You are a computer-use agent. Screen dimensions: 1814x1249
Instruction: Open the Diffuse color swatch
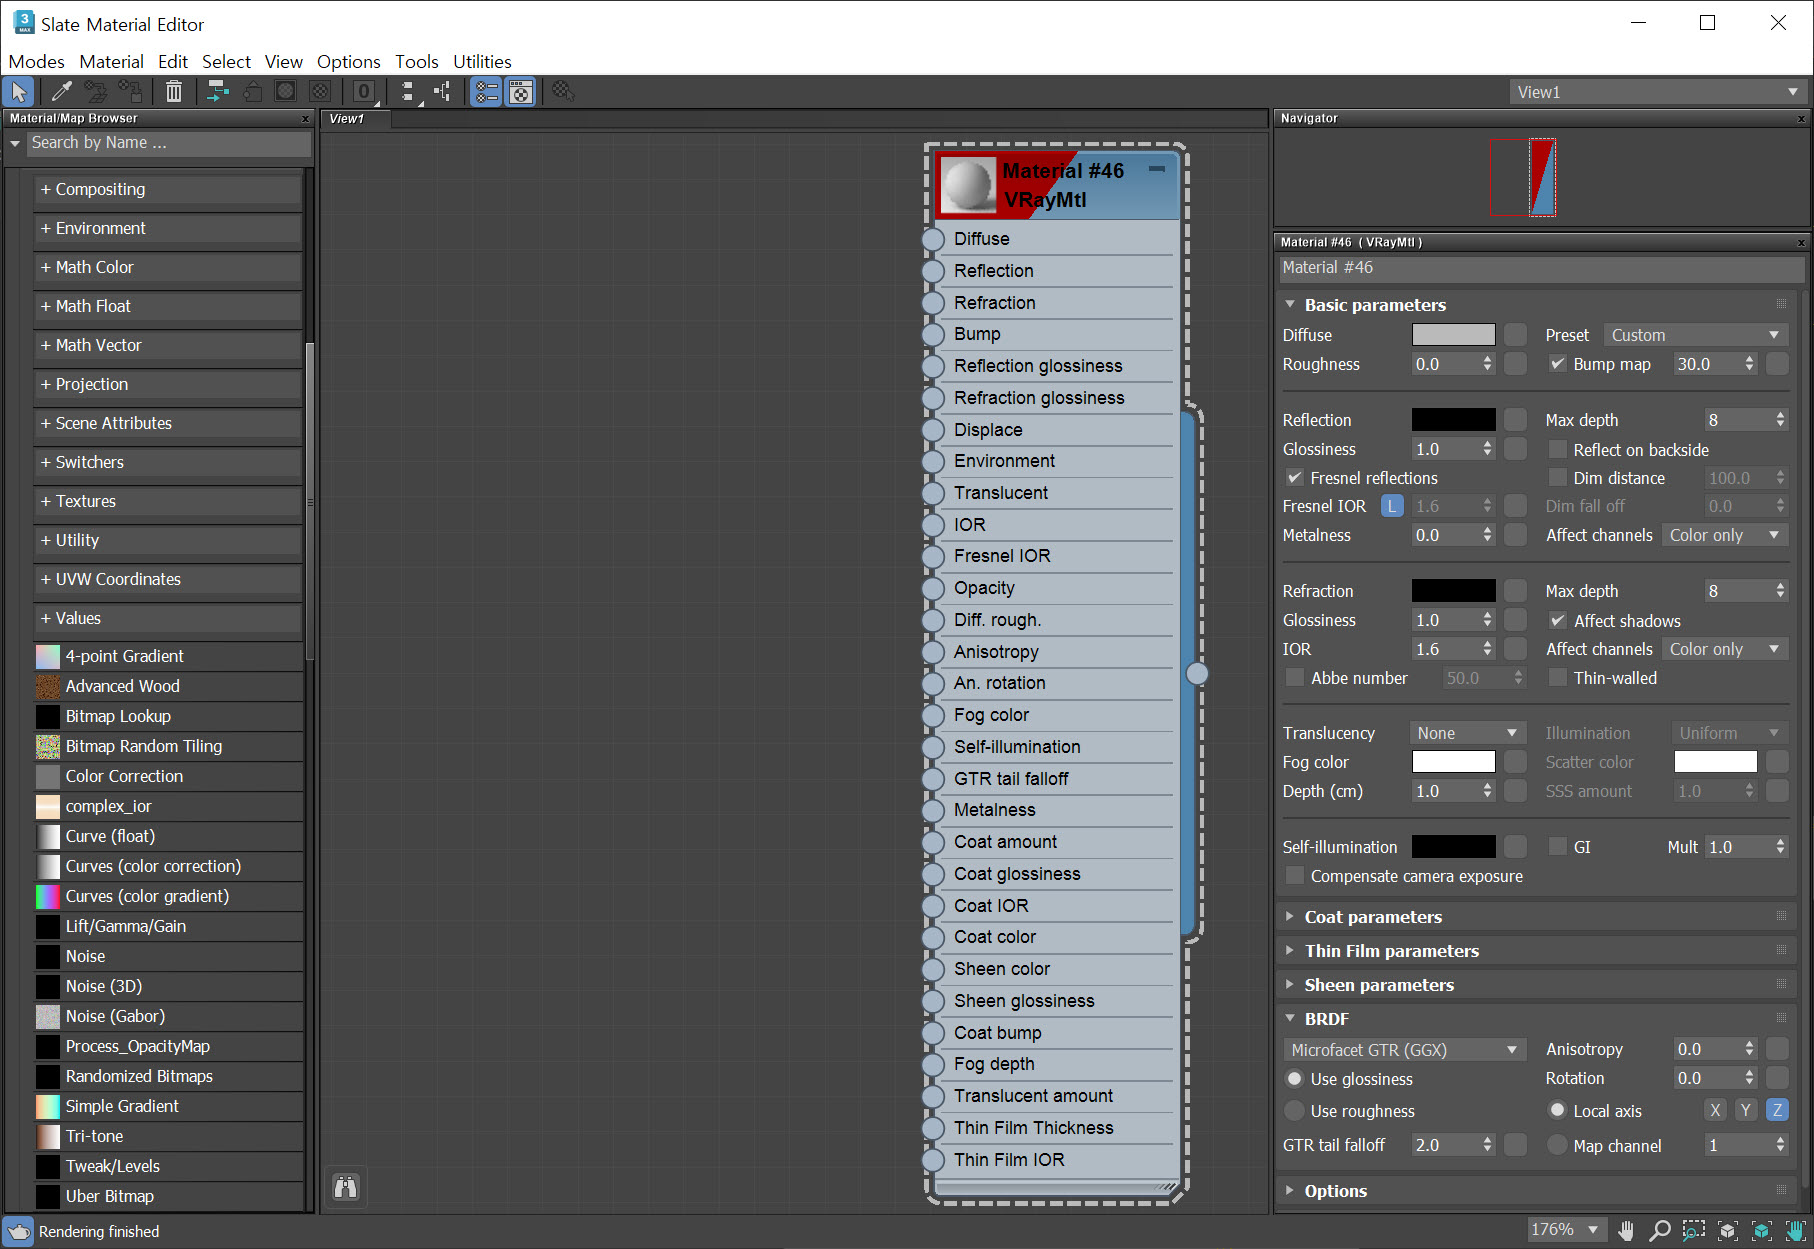(x=1453, y=335)
